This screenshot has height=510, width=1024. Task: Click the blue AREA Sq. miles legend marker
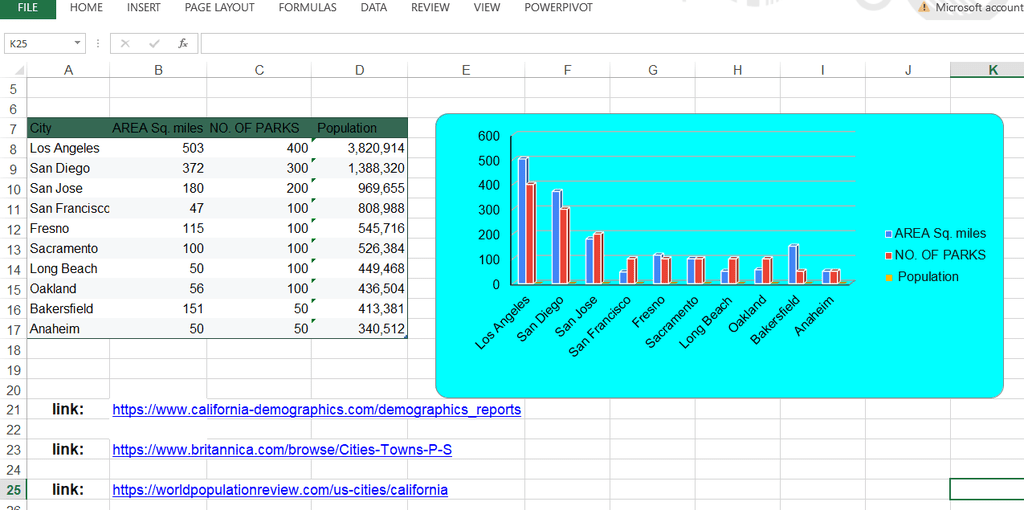(888, 234)
